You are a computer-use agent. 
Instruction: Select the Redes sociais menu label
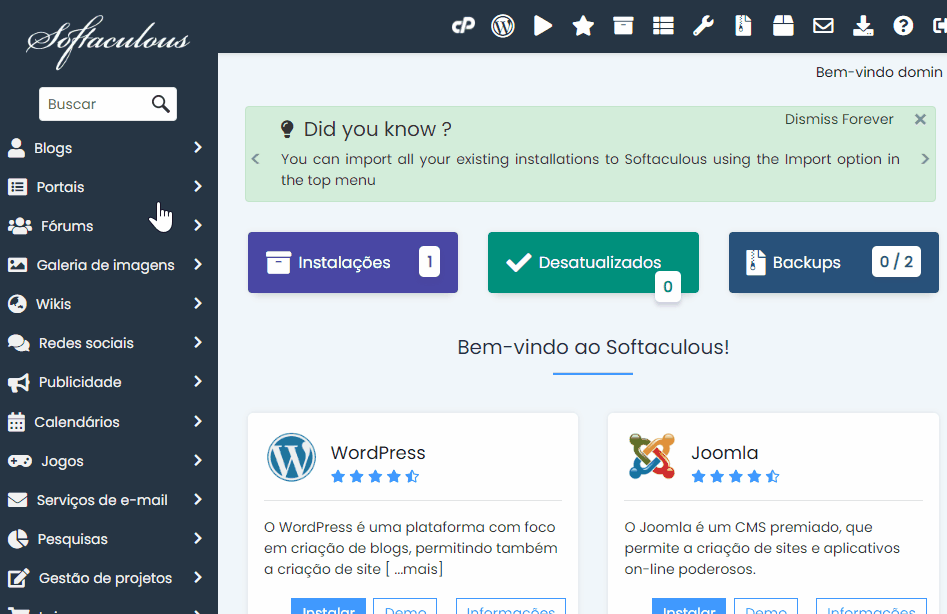point(86,343)
